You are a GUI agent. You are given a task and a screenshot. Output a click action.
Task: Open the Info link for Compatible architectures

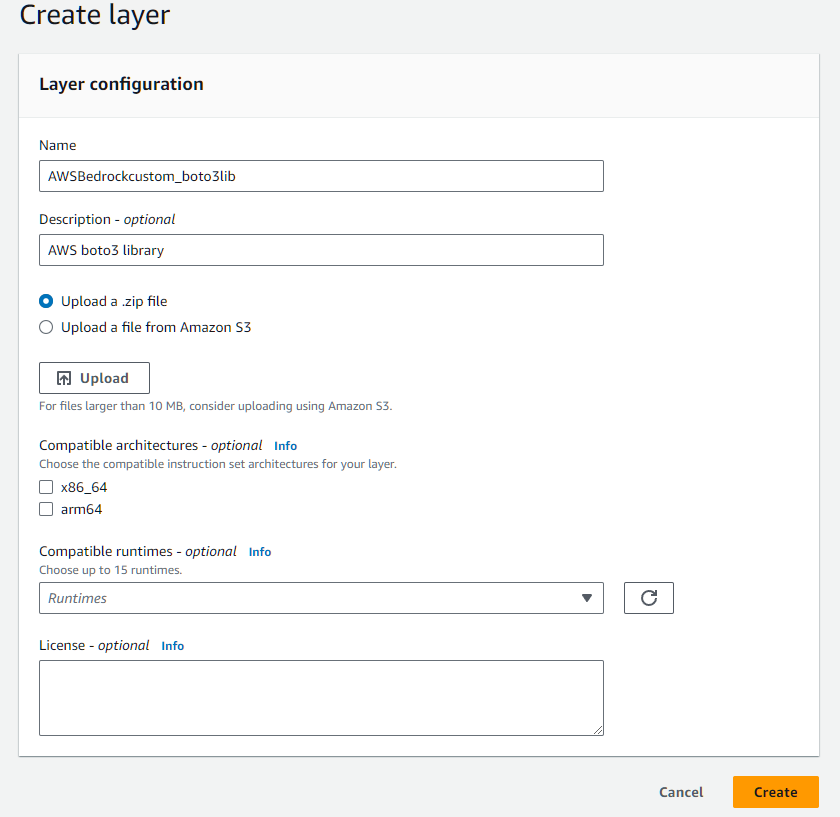285,445
